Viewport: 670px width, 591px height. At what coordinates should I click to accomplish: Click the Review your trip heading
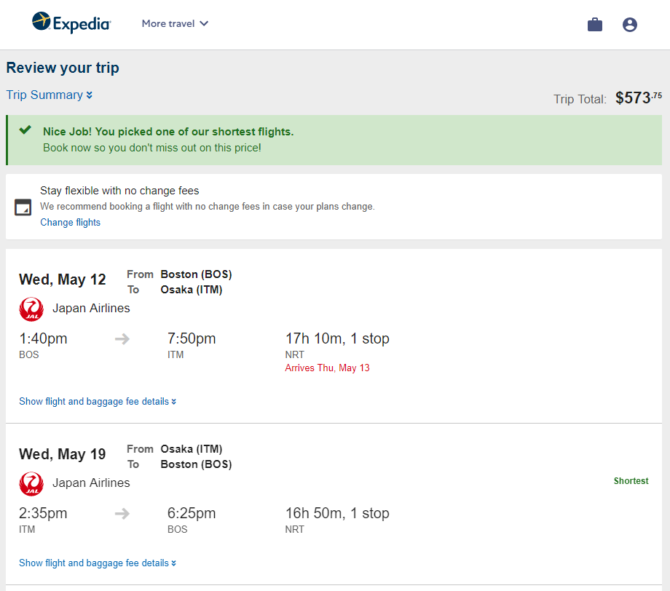click(x=63, y=68)
